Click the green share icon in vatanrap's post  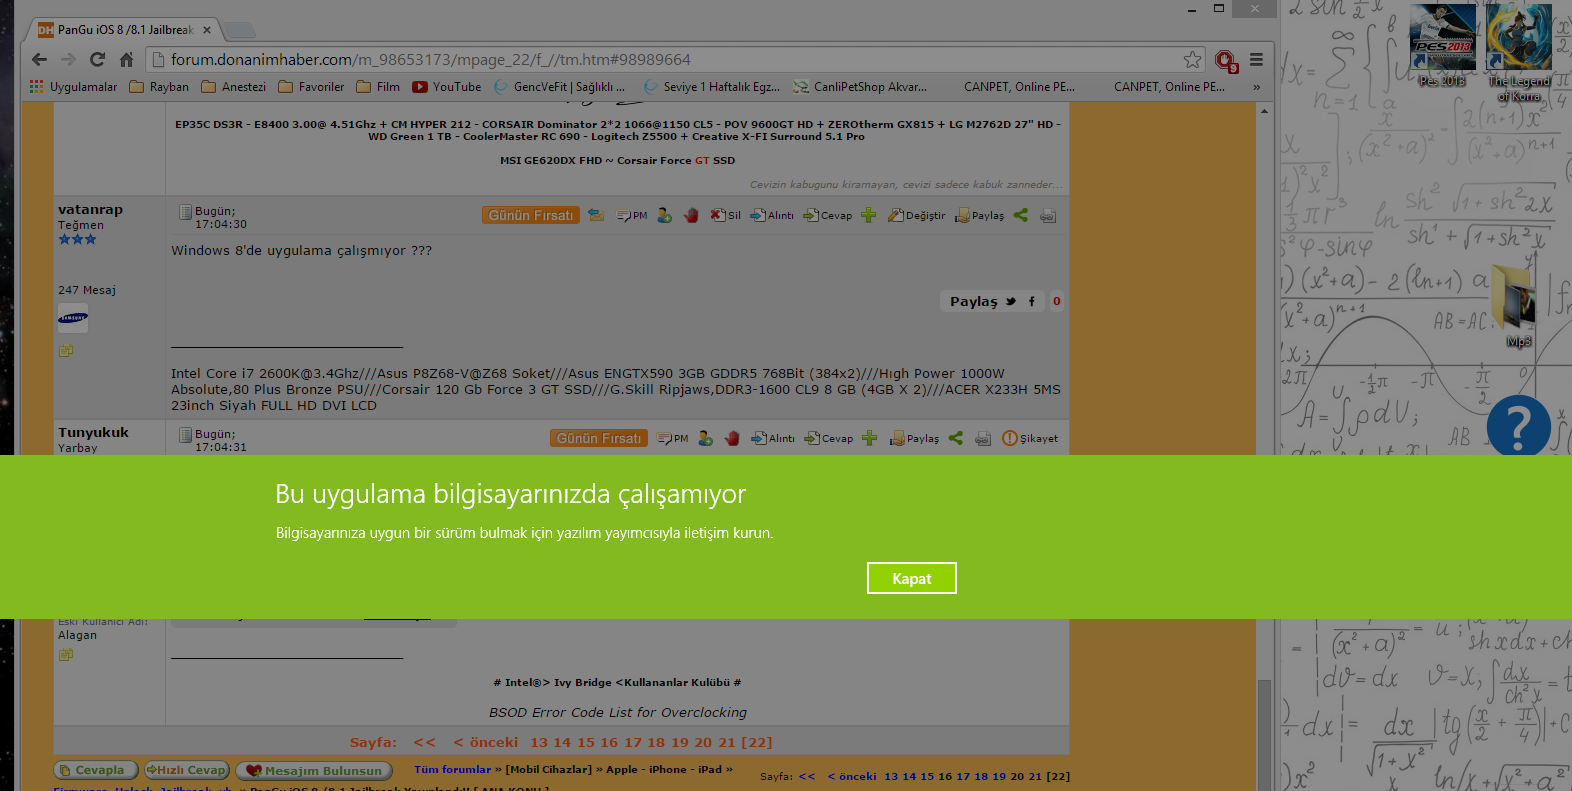(x=1021, y=215)
